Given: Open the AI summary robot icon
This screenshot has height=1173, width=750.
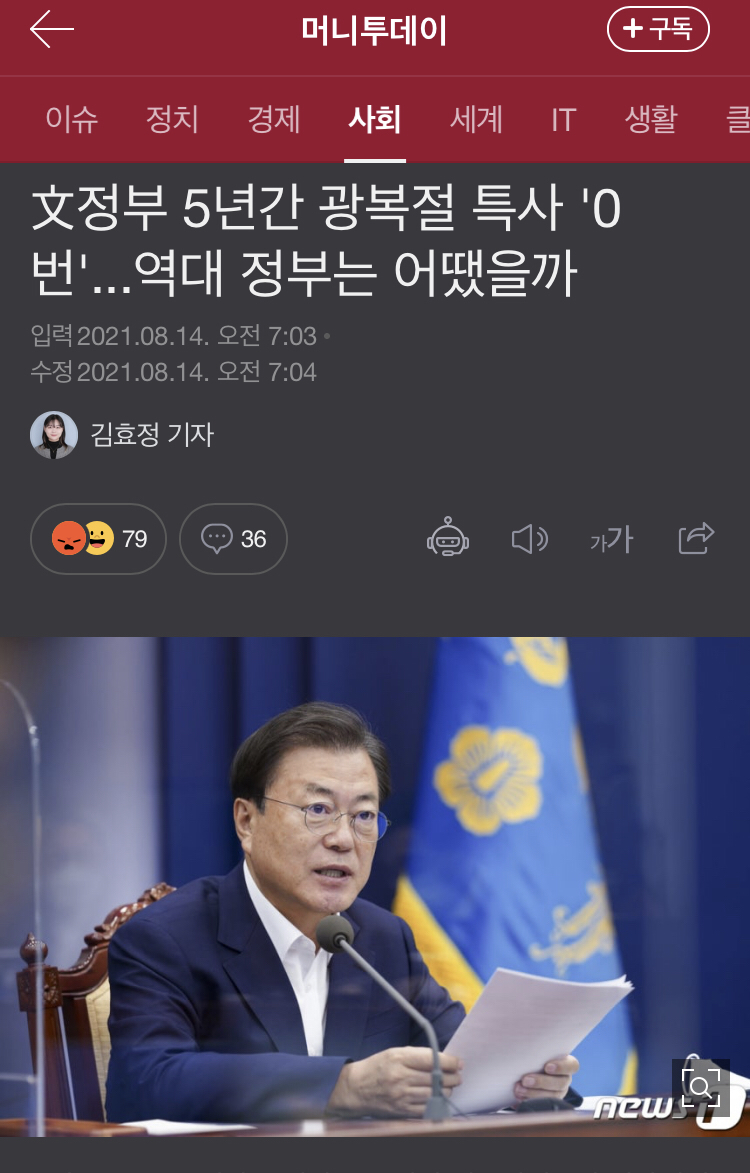Looking at the screenshot, I should [448, 537].
